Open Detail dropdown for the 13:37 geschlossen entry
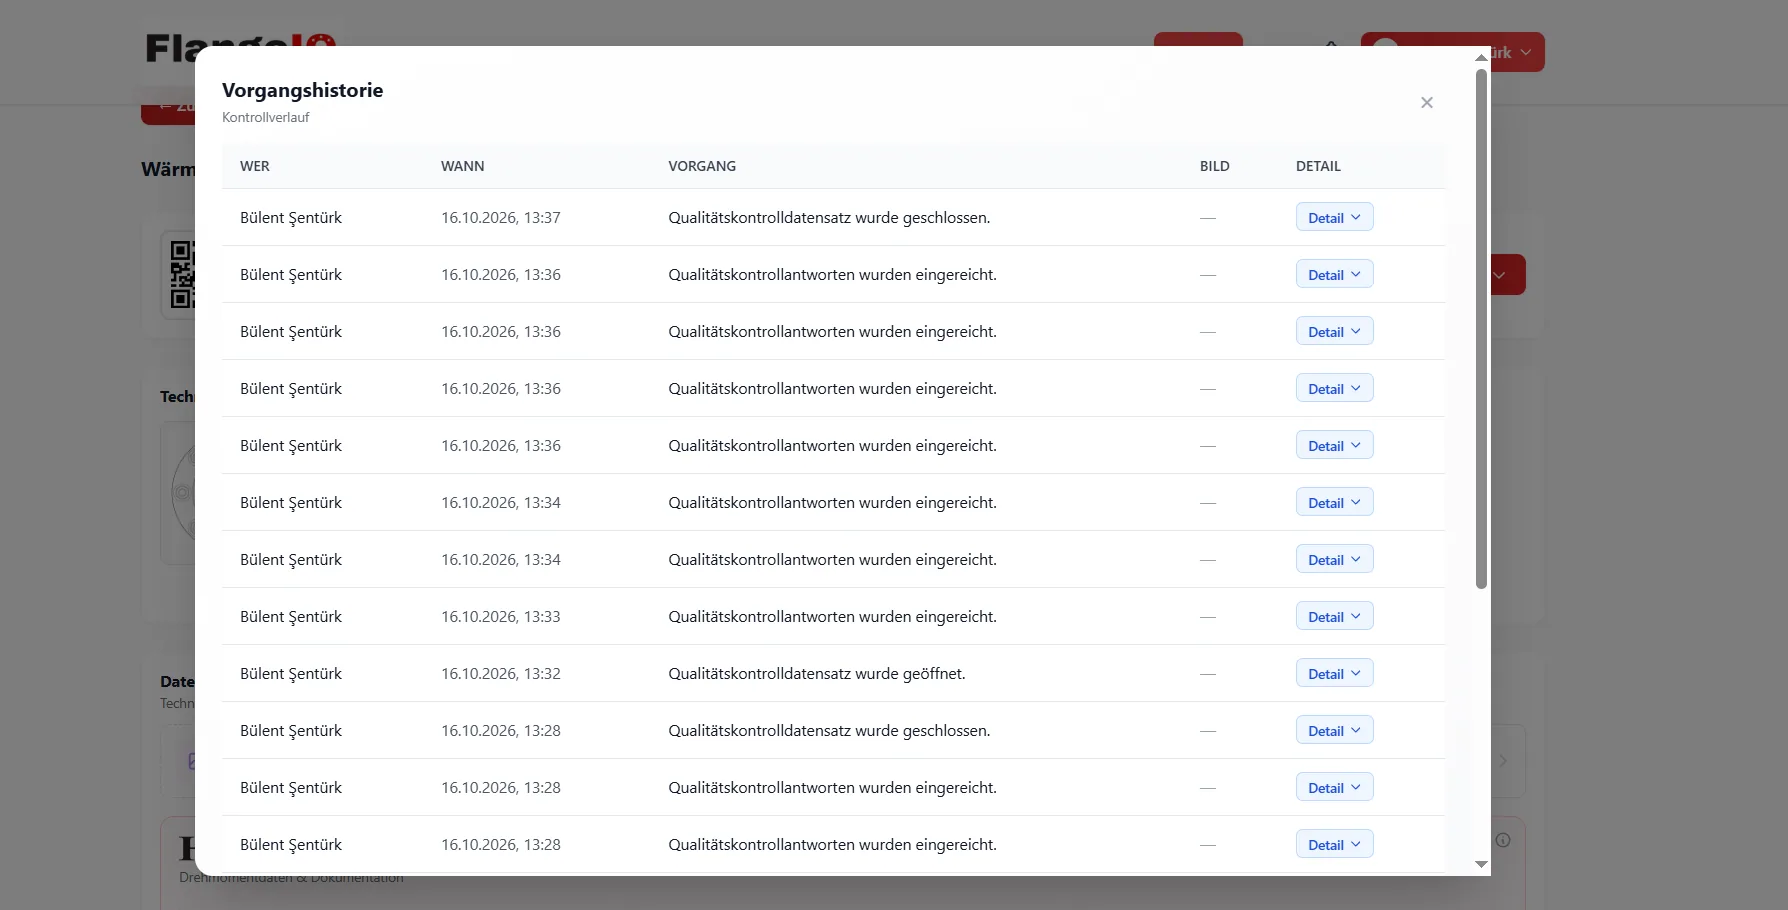The width and height of the screenshot is (1788, 910). coord(1334,217)
